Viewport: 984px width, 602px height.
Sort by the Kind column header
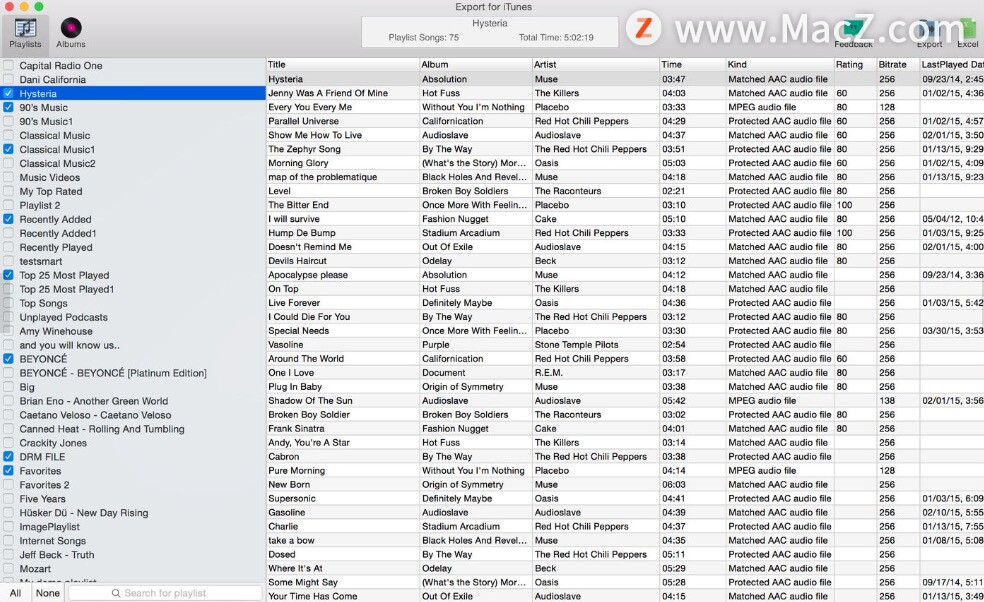(779, 64)
